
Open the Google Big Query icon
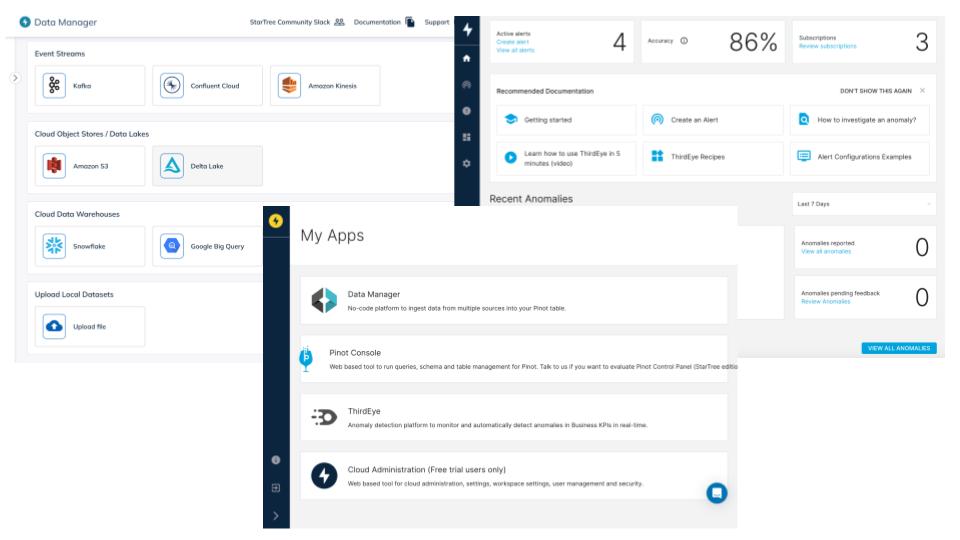tap(171, 246)
